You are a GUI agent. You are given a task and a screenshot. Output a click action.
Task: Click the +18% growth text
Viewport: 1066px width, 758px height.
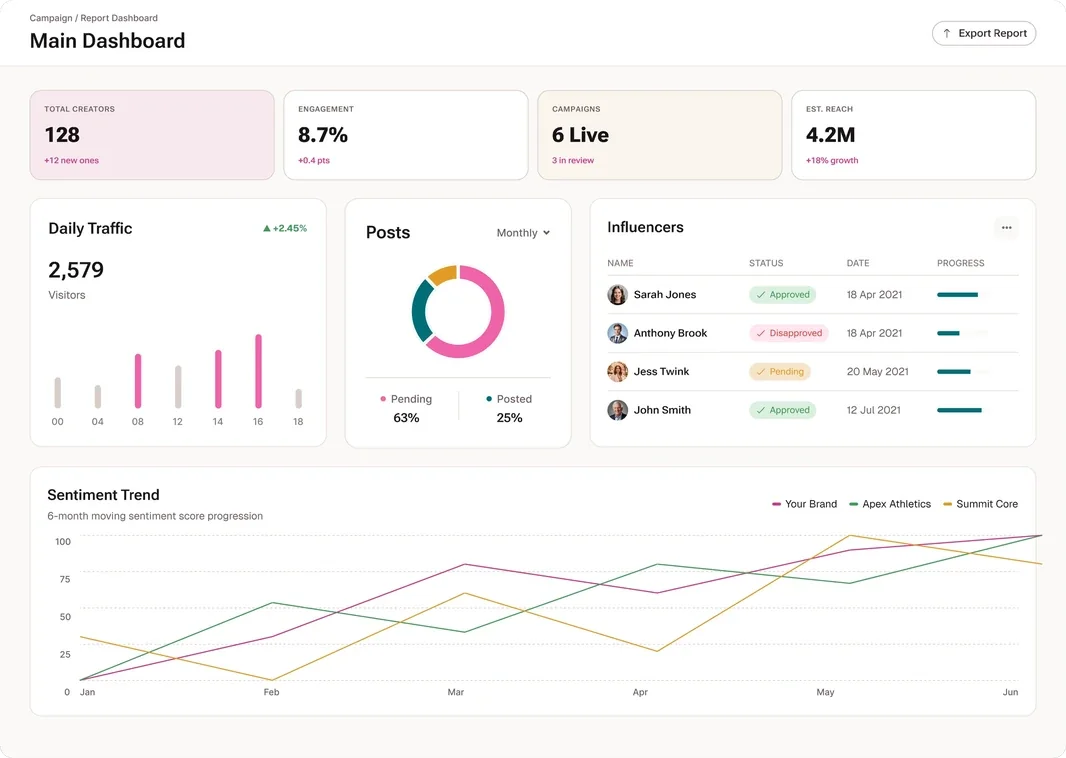(832, 160)
